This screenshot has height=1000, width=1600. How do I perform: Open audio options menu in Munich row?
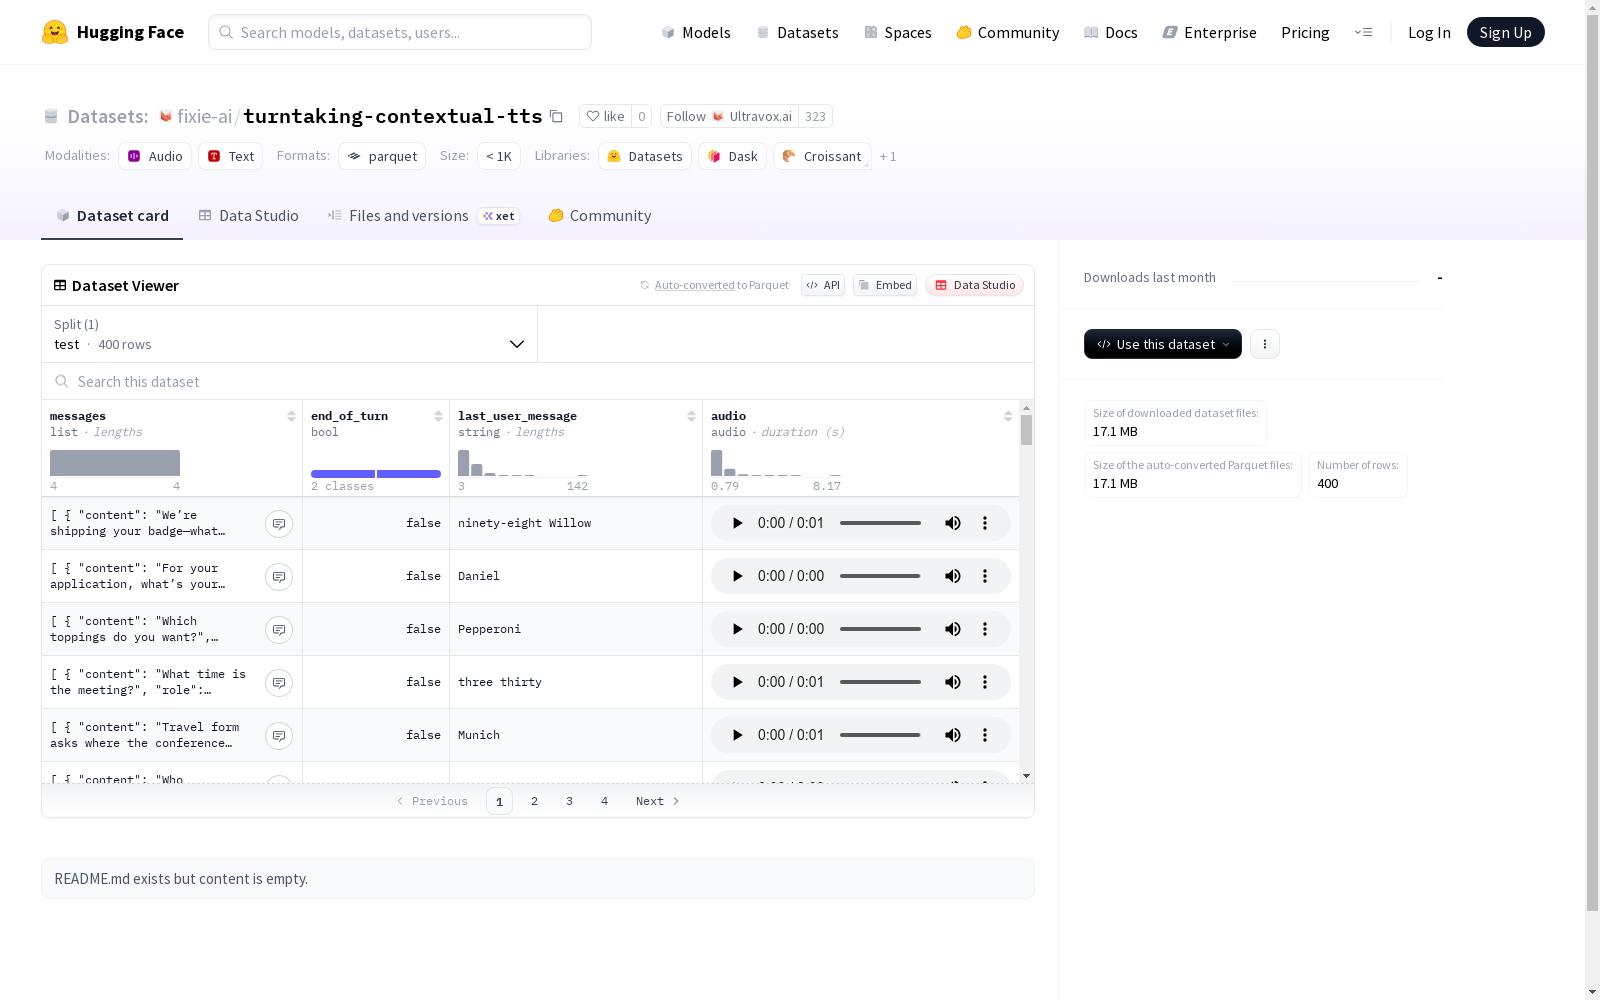click(985, 735)
